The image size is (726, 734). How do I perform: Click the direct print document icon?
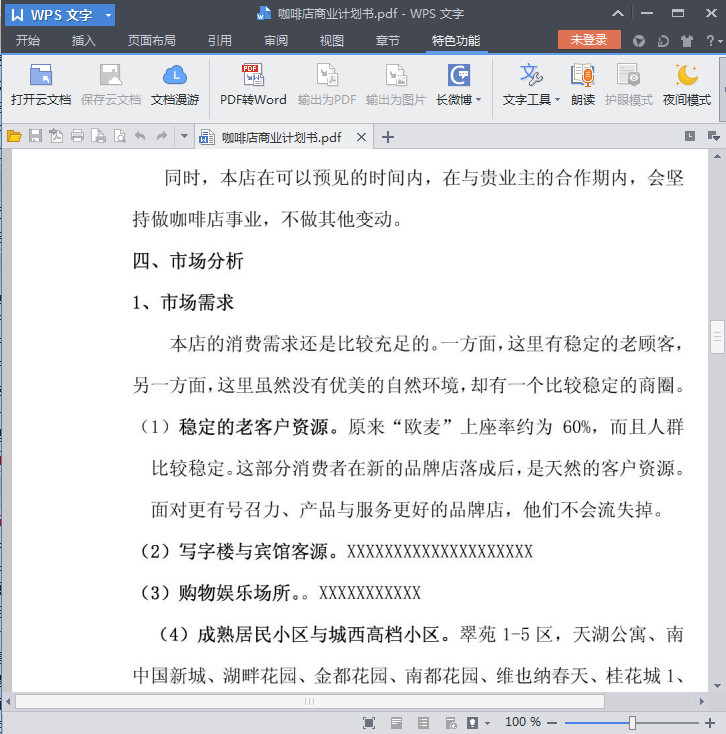pyautogui.click(x=98, y=136)
